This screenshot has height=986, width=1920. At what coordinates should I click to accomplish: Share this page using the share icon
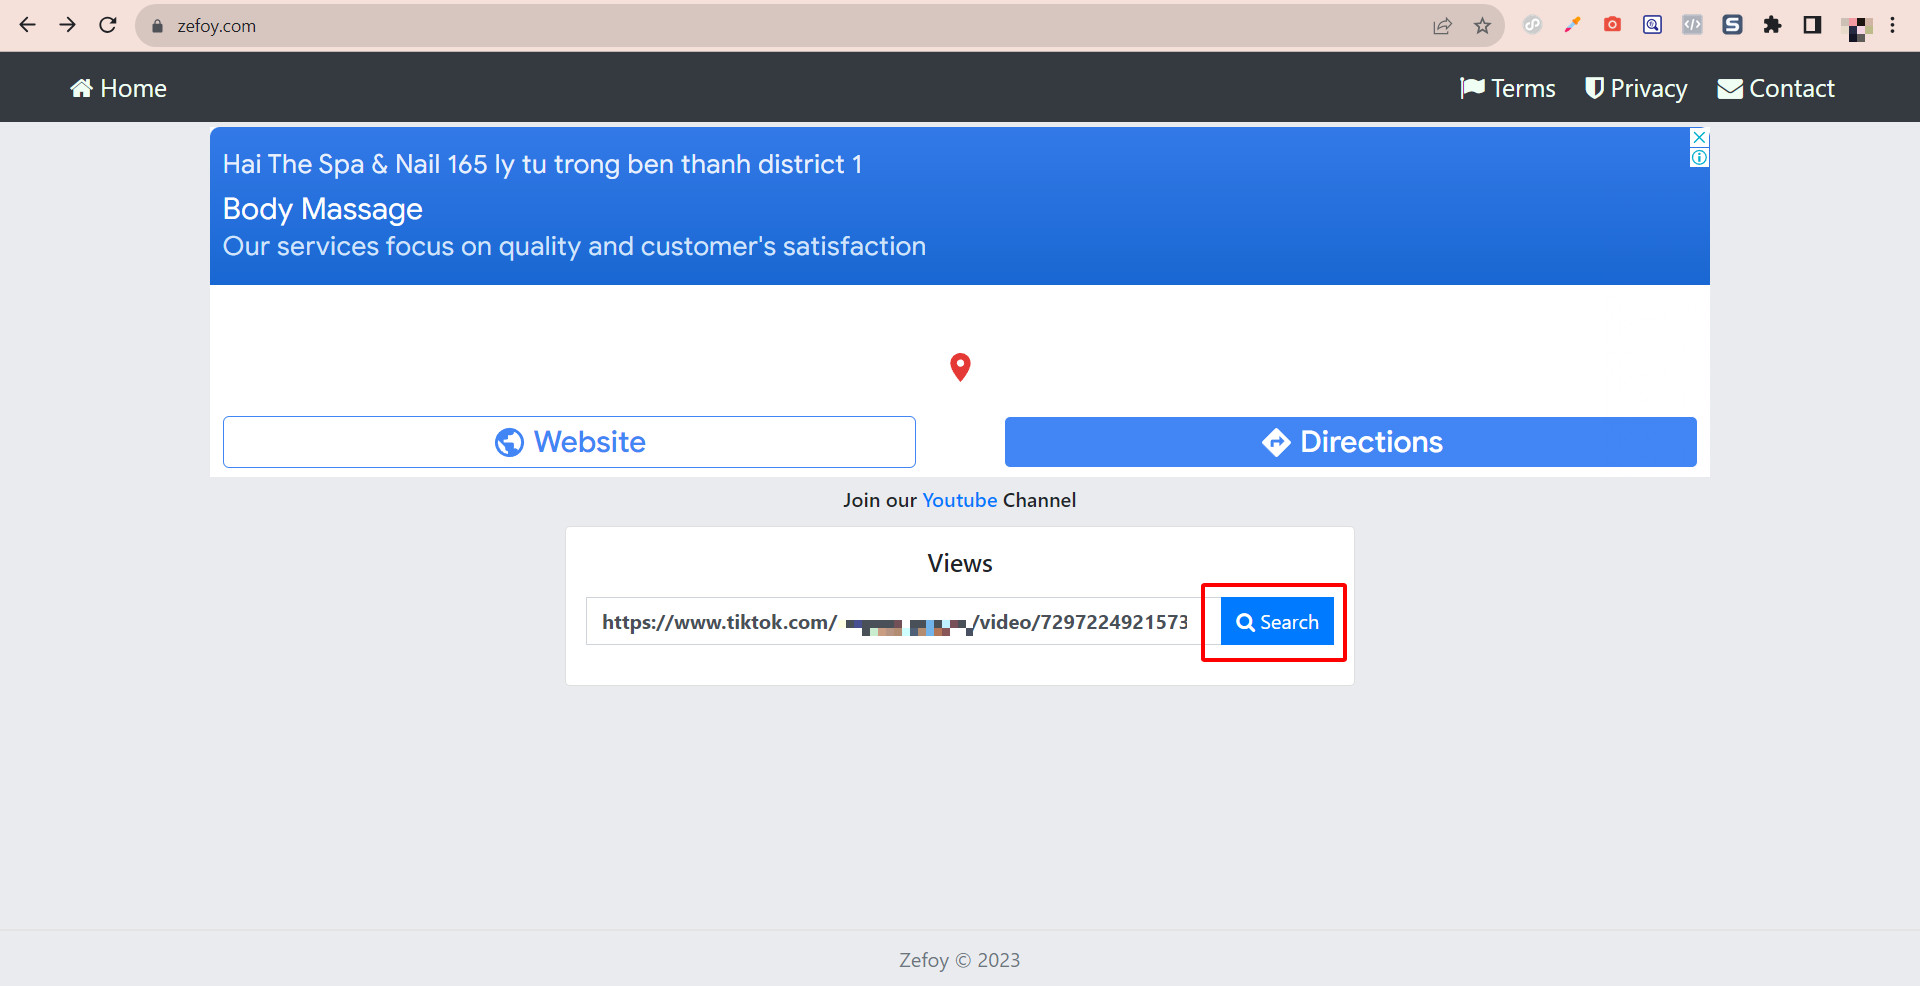pyautogui.click(x=1442, y=26)
